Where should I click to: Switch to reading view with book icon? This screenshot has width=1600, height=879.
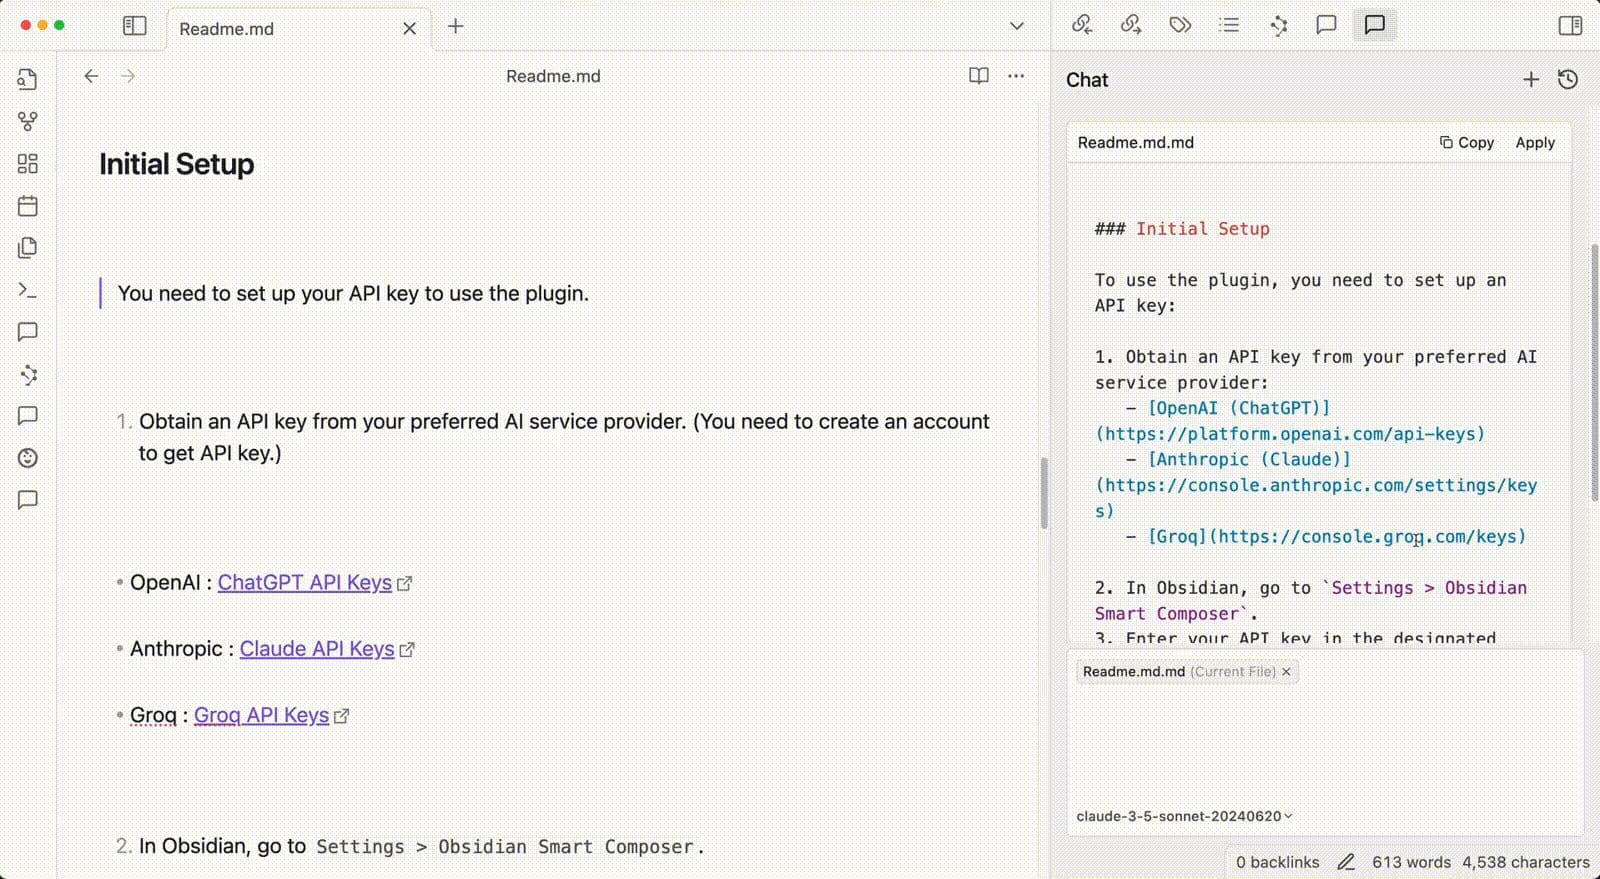pyautogui.click(x=978, y=76)
